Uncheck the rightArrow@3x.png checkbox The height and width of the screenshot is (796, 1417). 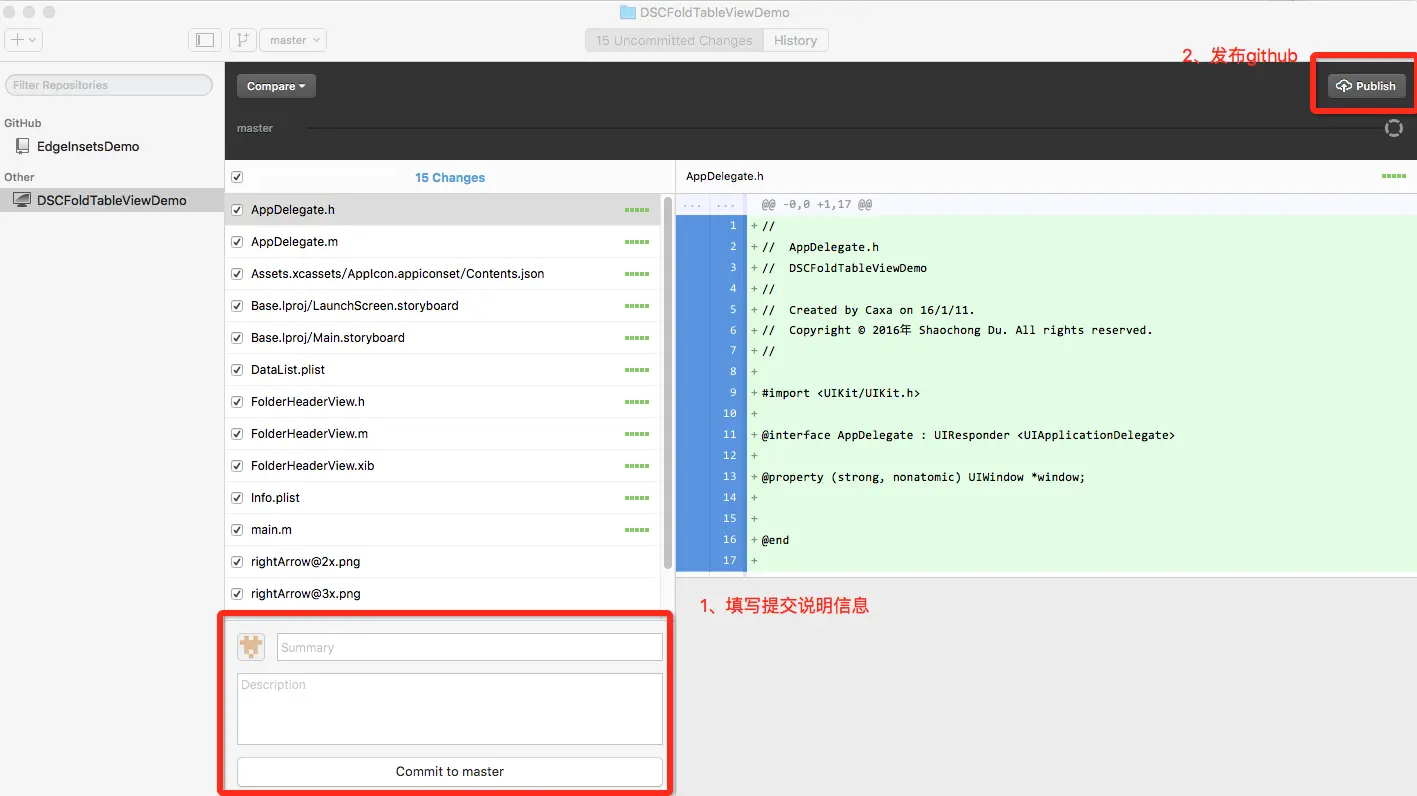237,594
